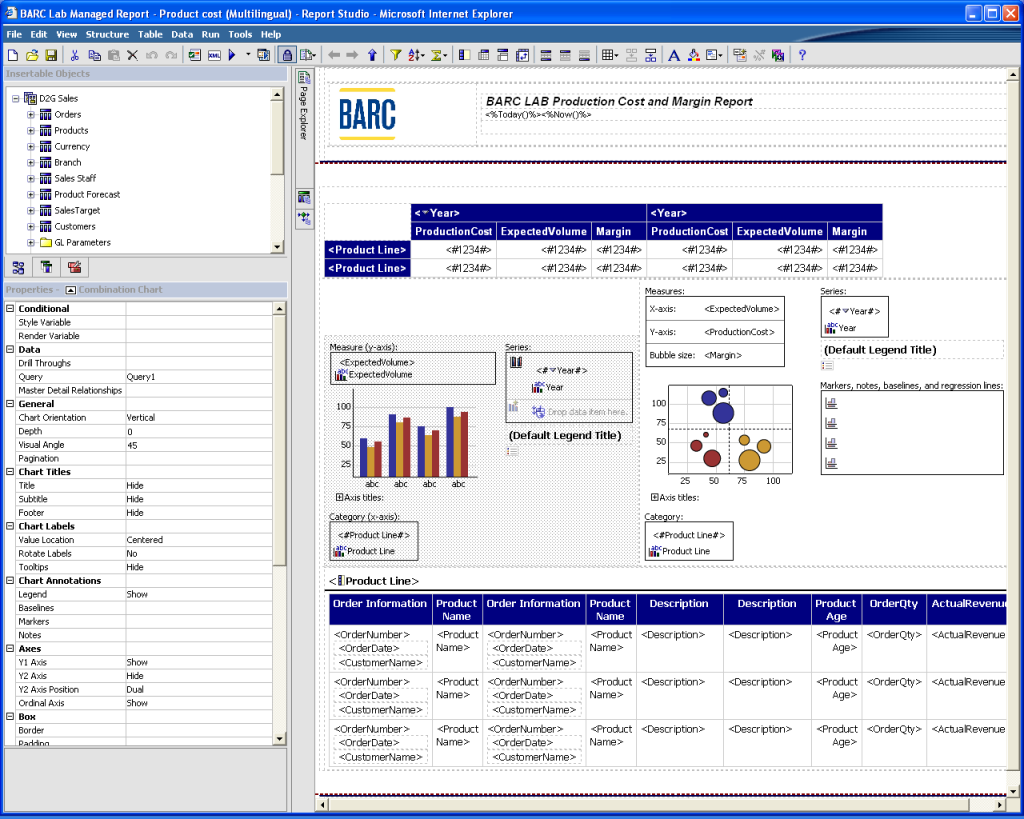Select the BARC logo image in the header
The width and height of the screenshot is (1024, 819).
[367, 114]
